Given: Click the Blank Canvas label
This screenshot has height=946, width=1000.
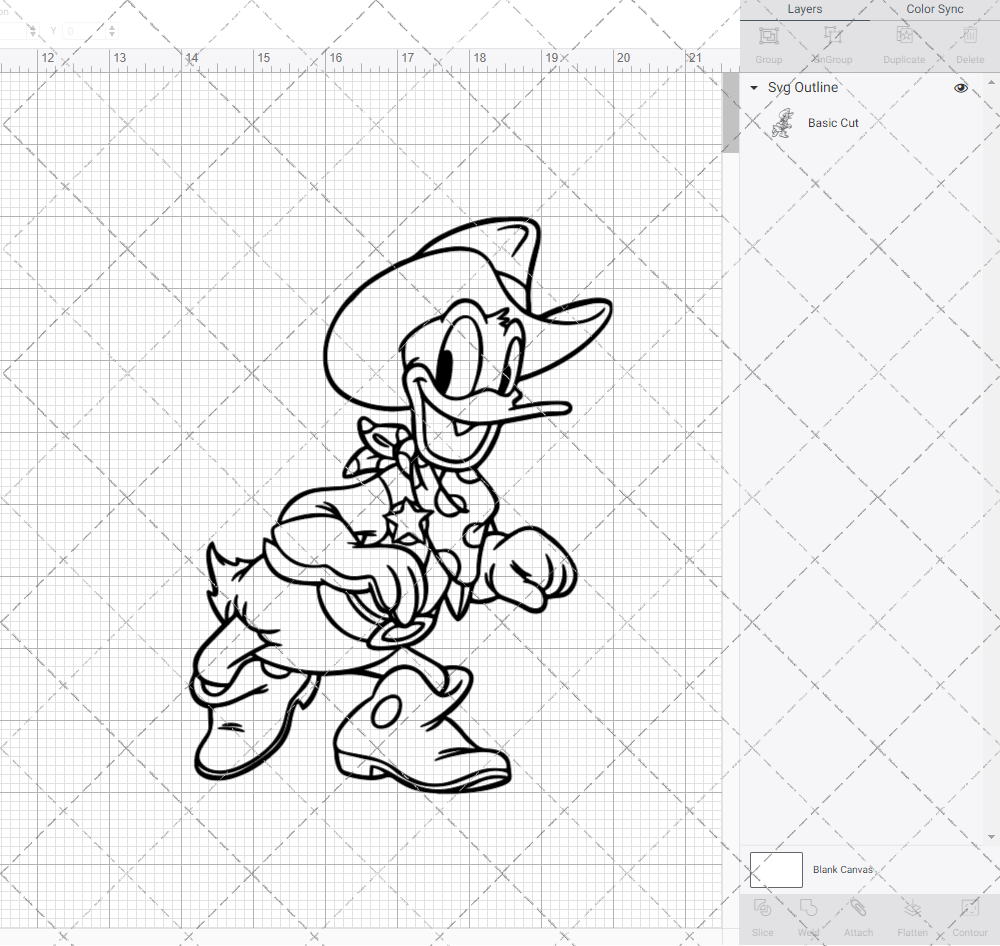Looking at the screenshot, I should (842, 869).
